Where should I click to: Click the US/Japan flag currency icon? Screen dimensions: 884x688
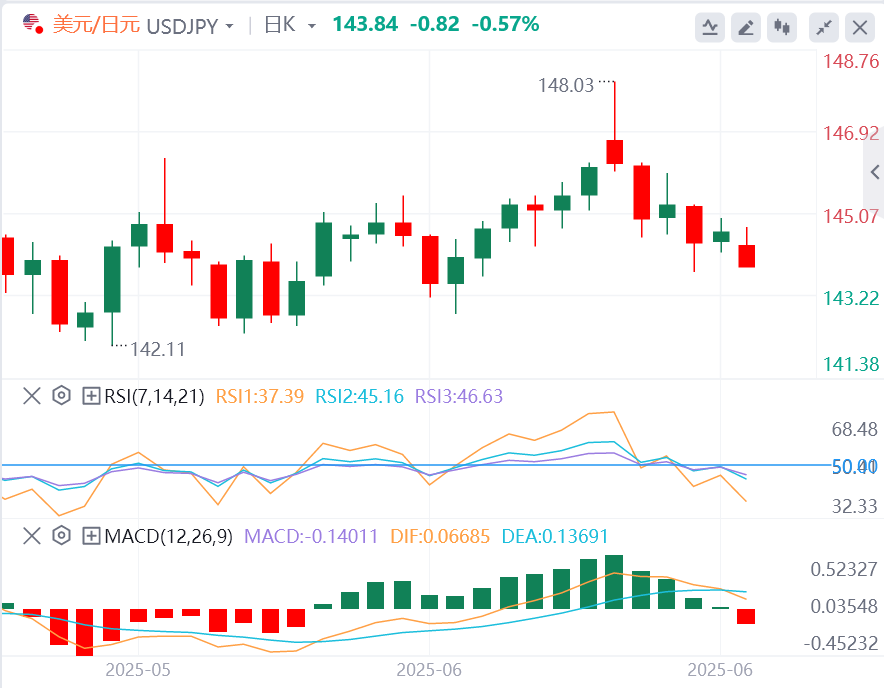click(32, 24)
